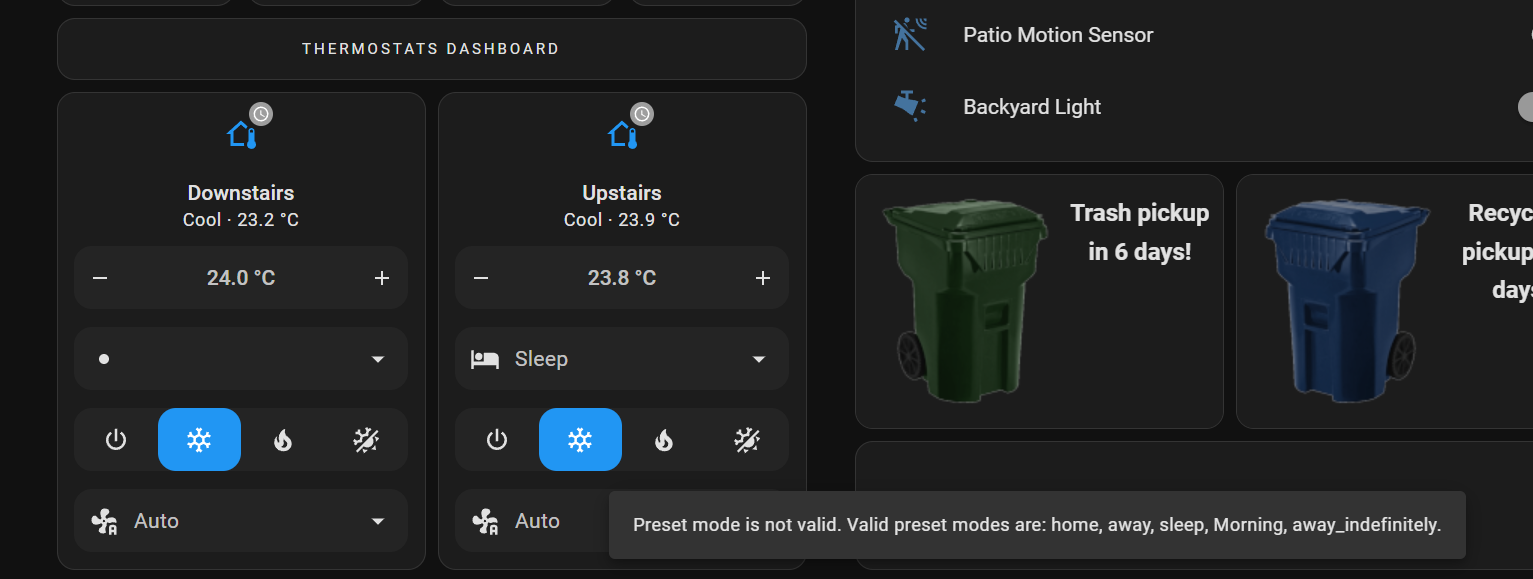The width and height of the screenshot is (1533, 579).
Task: Open the Downstairs fan mode Auto dropdown
Action: (x=240, y=521)
